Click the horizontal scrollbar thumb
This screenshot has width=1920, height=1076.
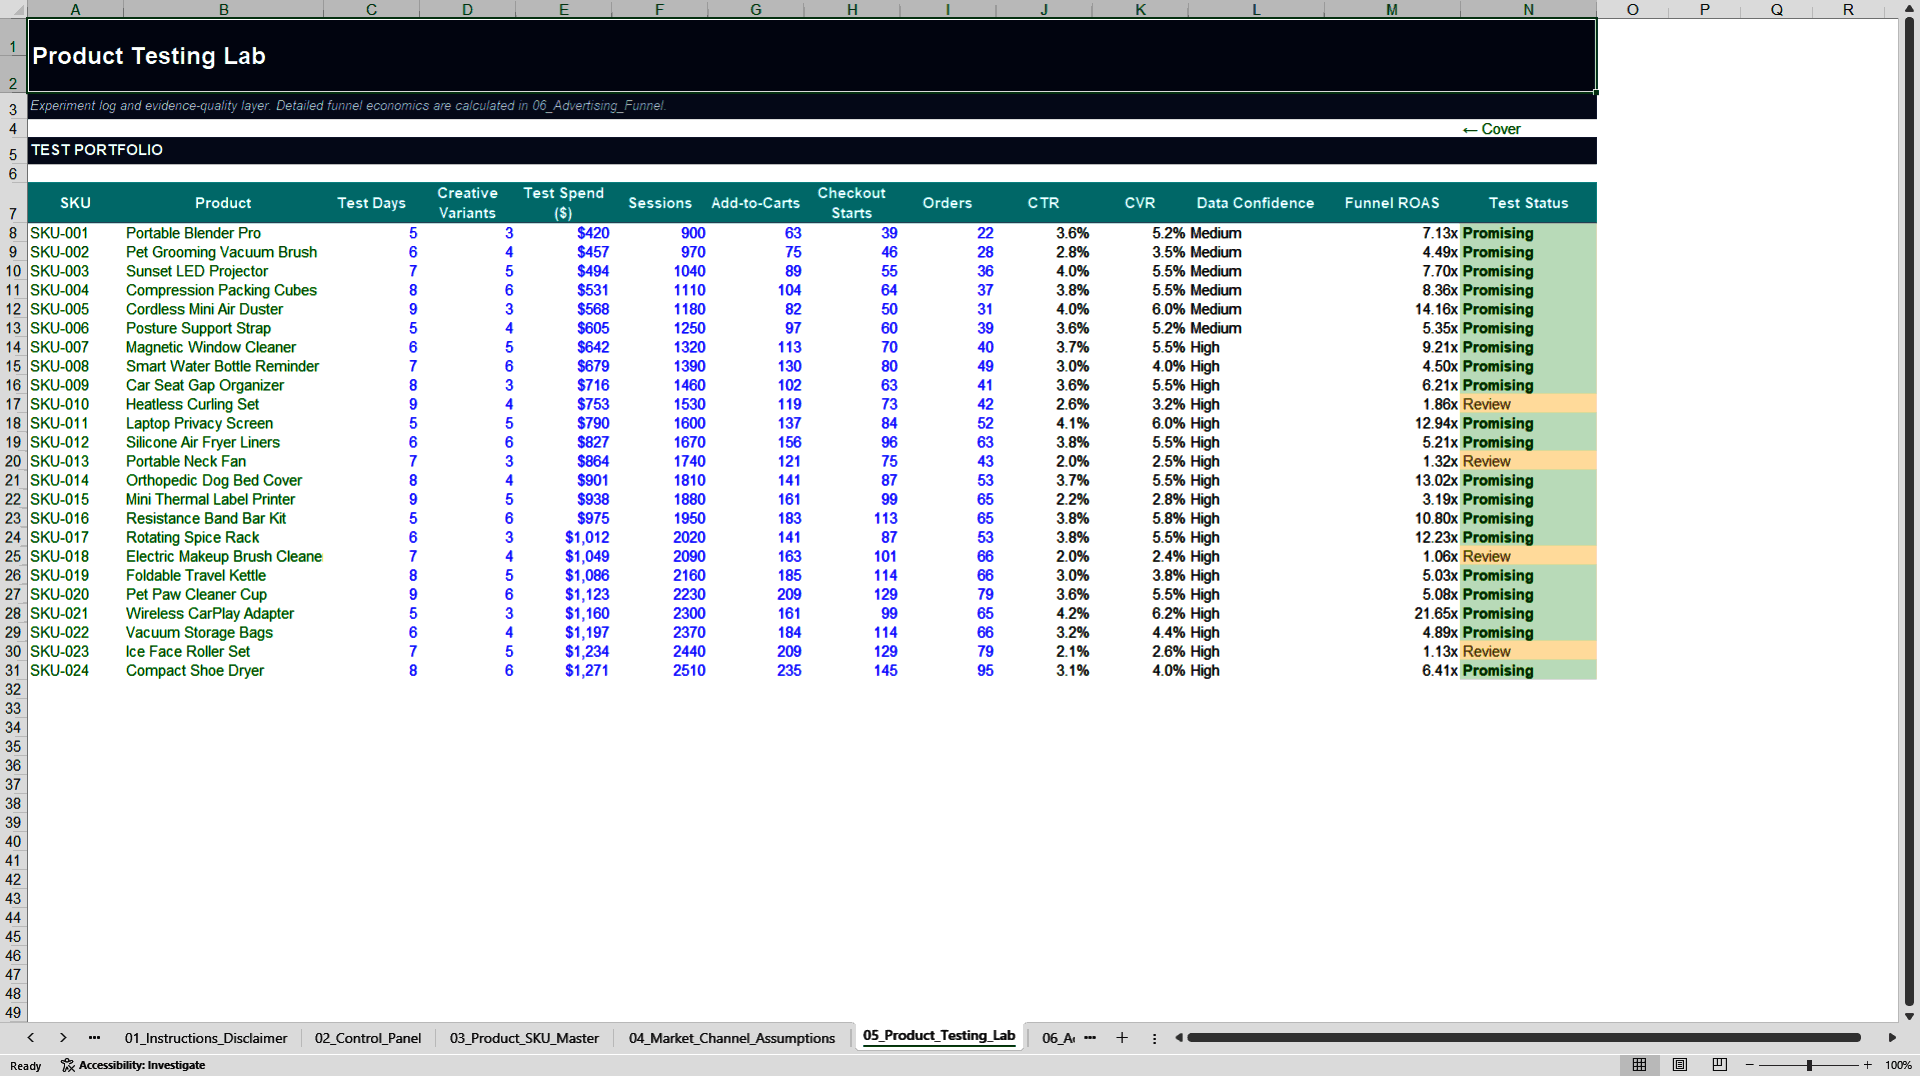[1523, 1038]
